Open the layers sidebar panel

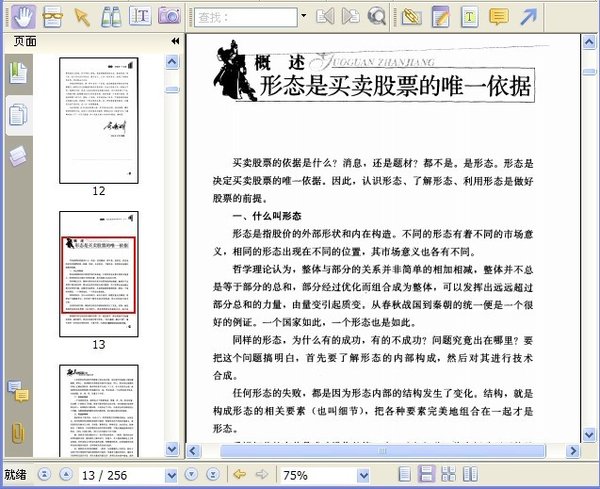coord(18,156)
